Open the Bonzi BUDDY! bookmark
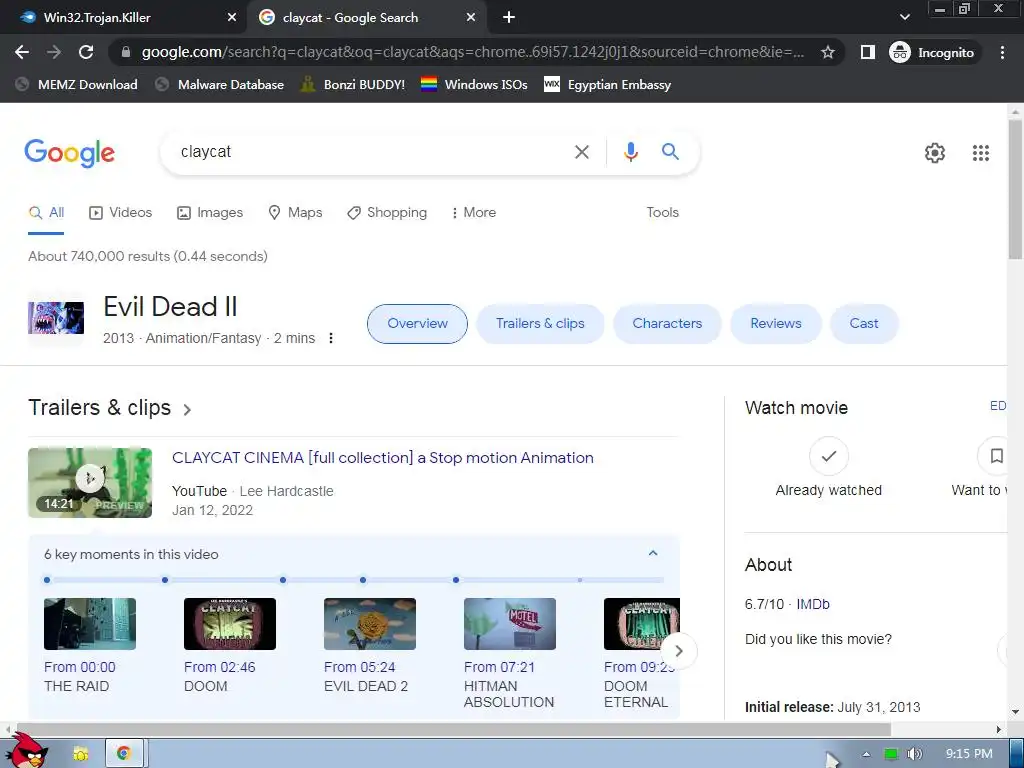This screenshot has height=768, width=1024. tap(353, 84)
